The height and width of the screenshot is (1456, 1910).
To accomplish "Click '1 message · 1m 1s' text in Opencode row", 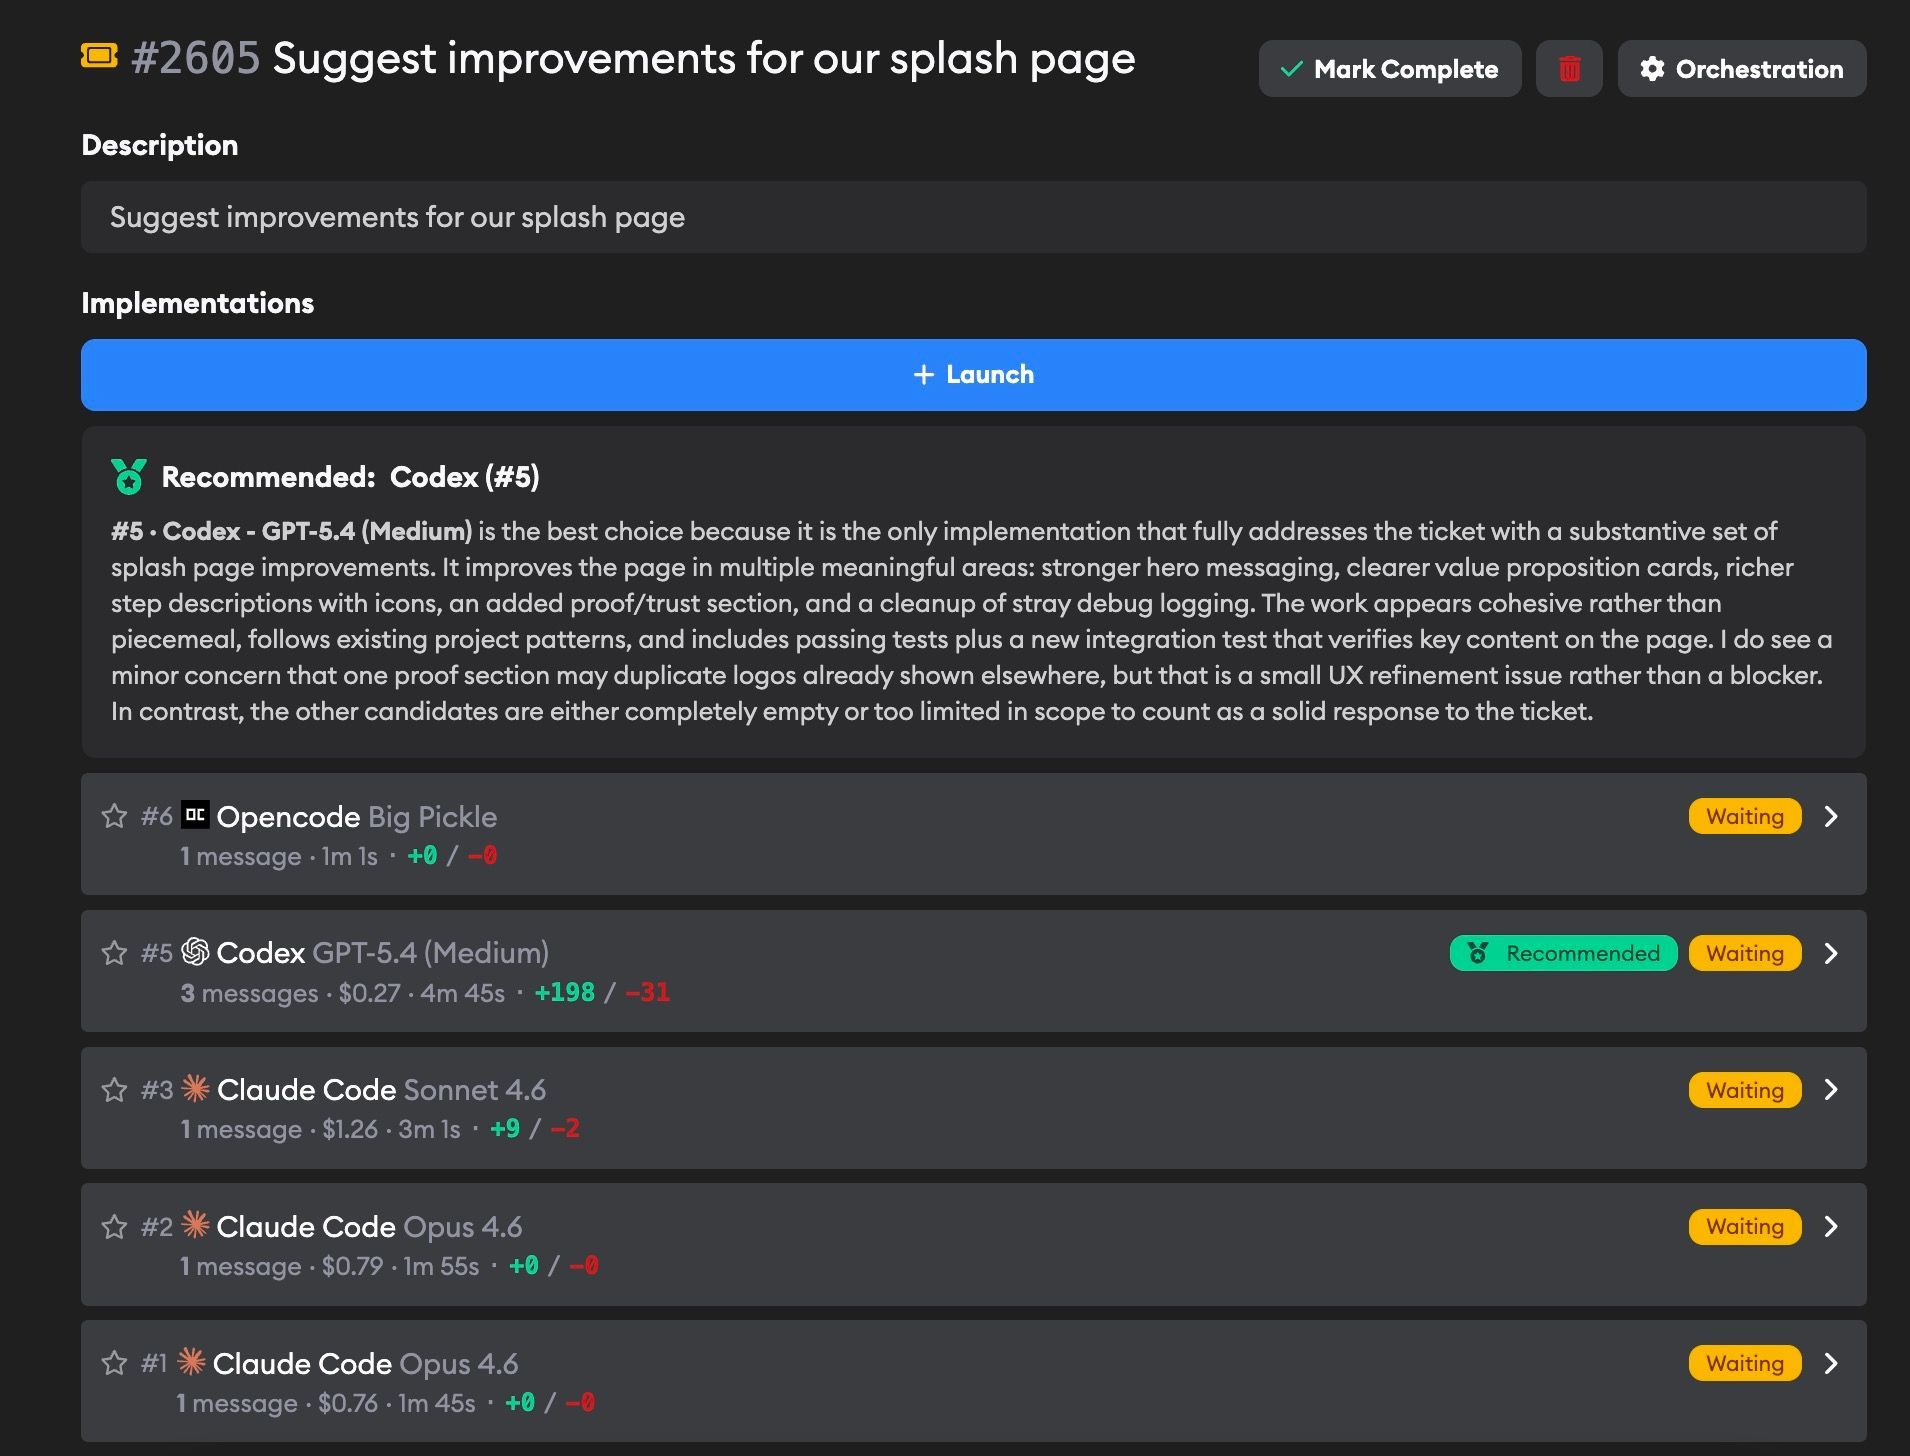I will coord(279,857).
